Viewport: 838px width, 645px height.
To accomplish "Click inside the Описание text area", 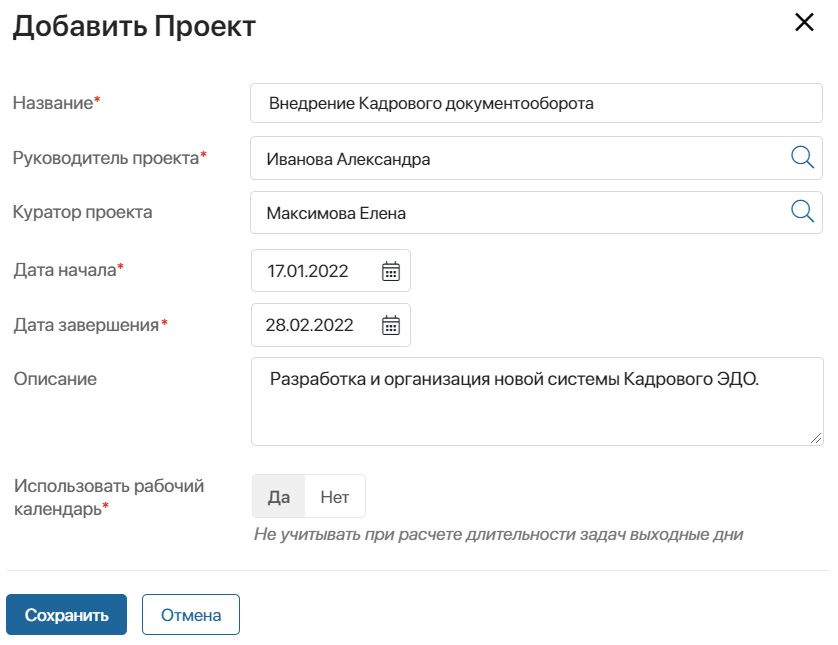I will coord(537,401).
